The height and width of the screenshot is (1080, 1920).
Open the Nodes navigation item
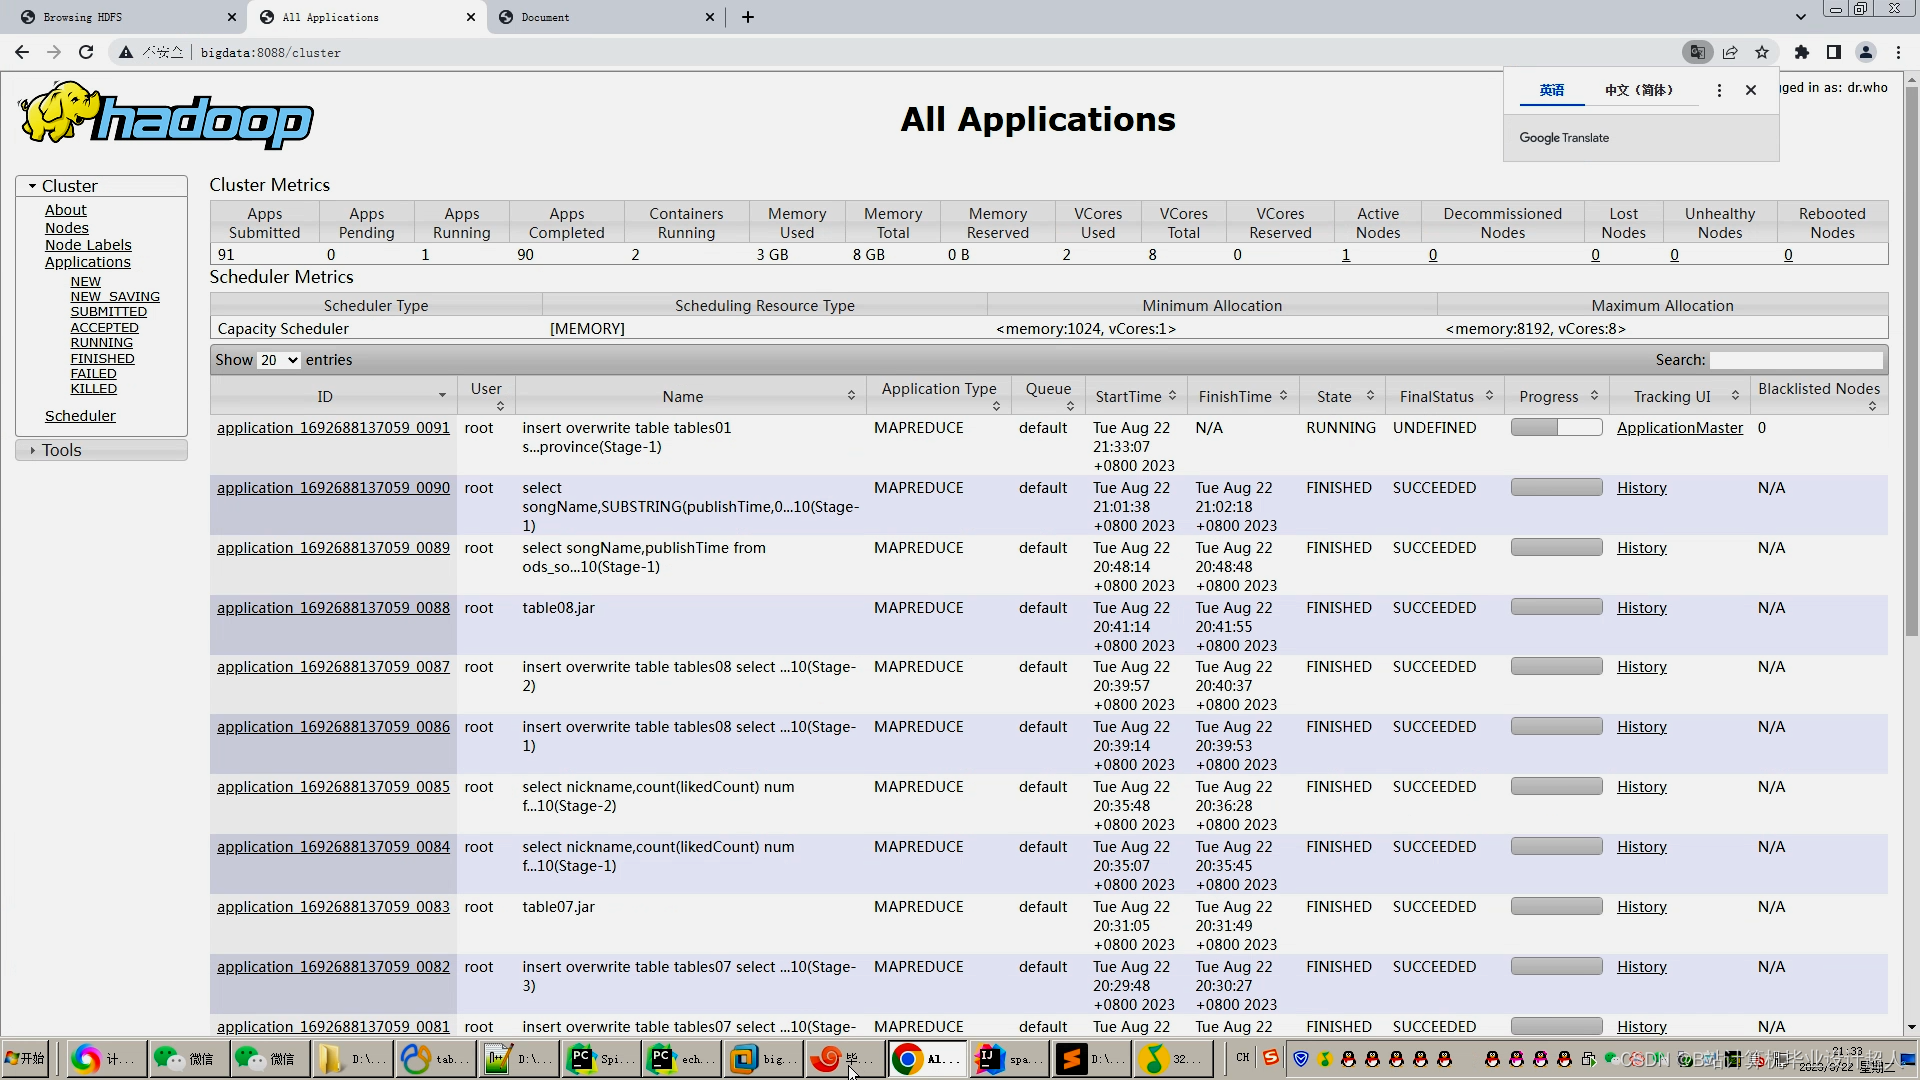[66, 227]
